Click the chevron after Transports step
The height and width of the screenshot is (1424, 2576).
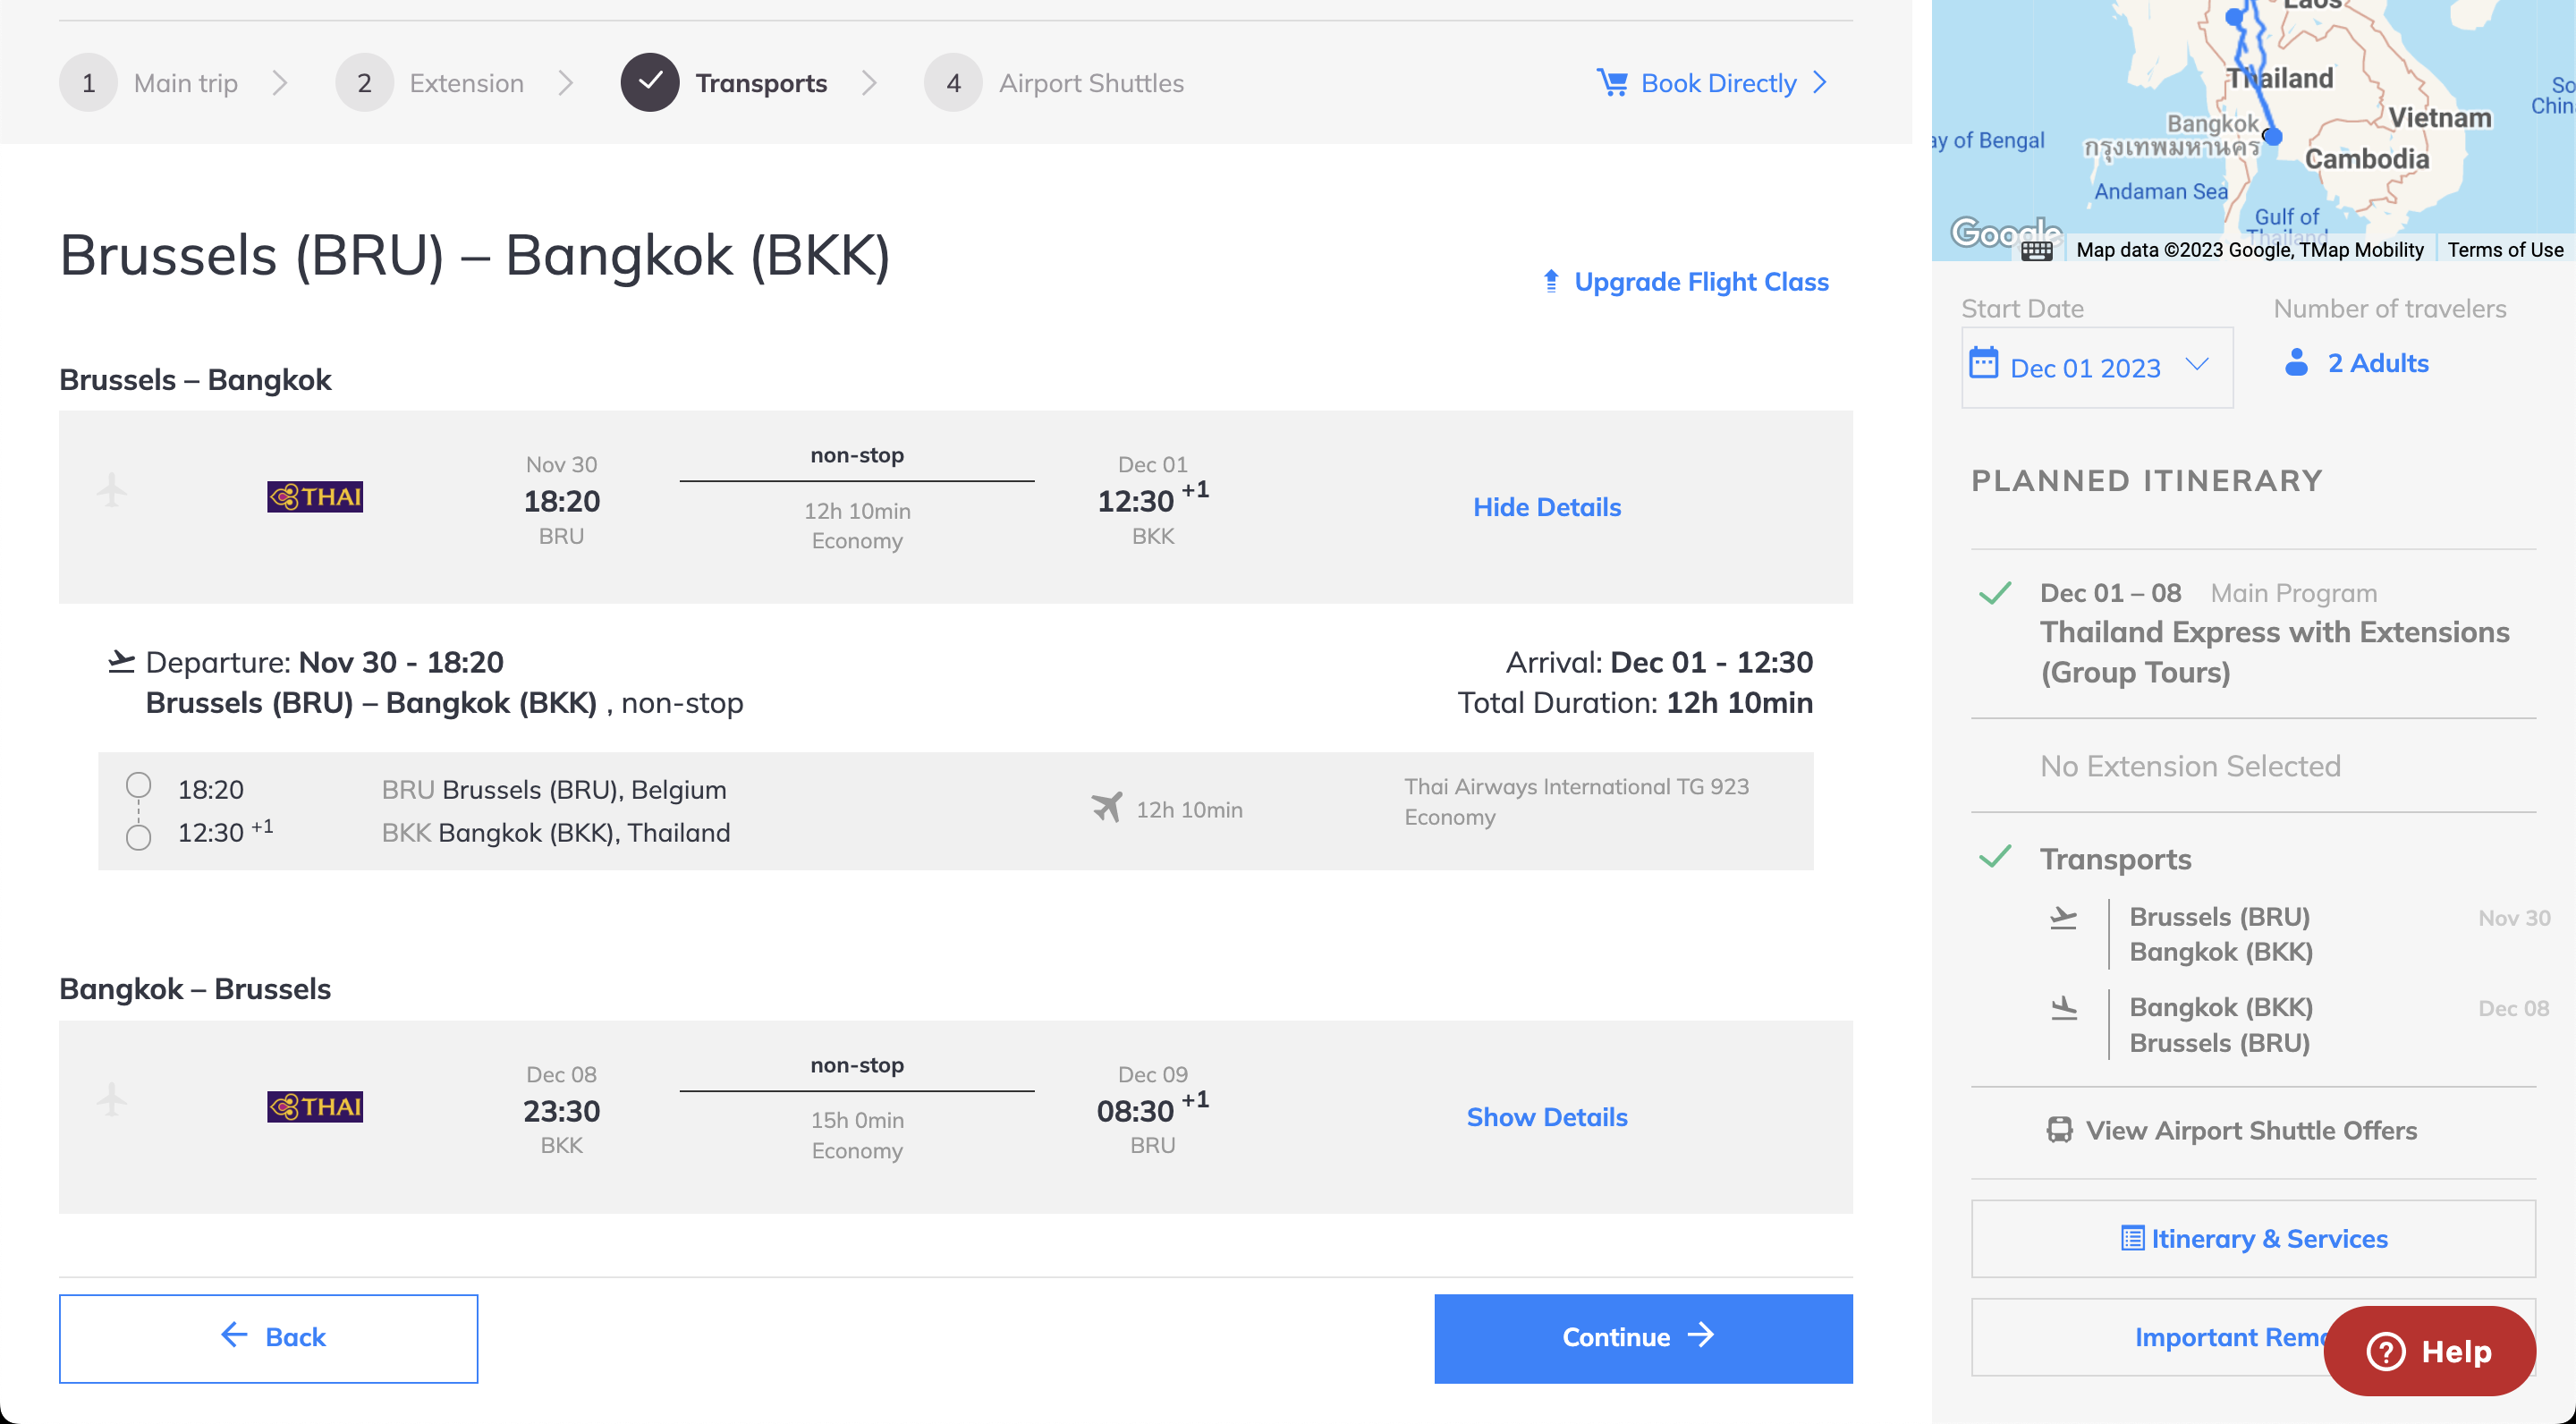click(869, 82)
